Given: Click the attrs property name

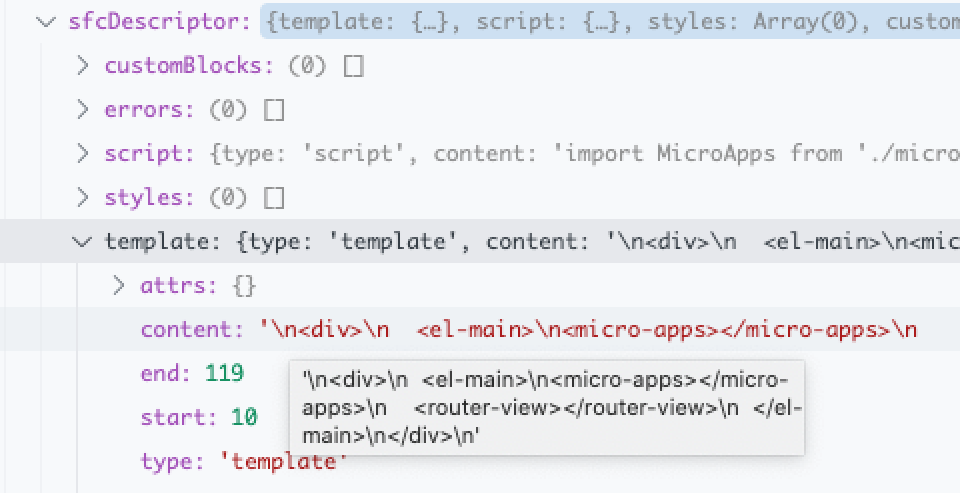Looking at the screenshot, I should click(179, 286).
